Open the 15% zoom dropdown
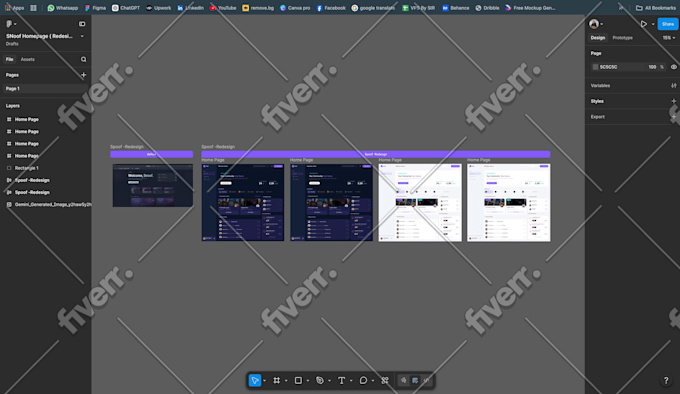680x394 pixels. pos(669,38)
